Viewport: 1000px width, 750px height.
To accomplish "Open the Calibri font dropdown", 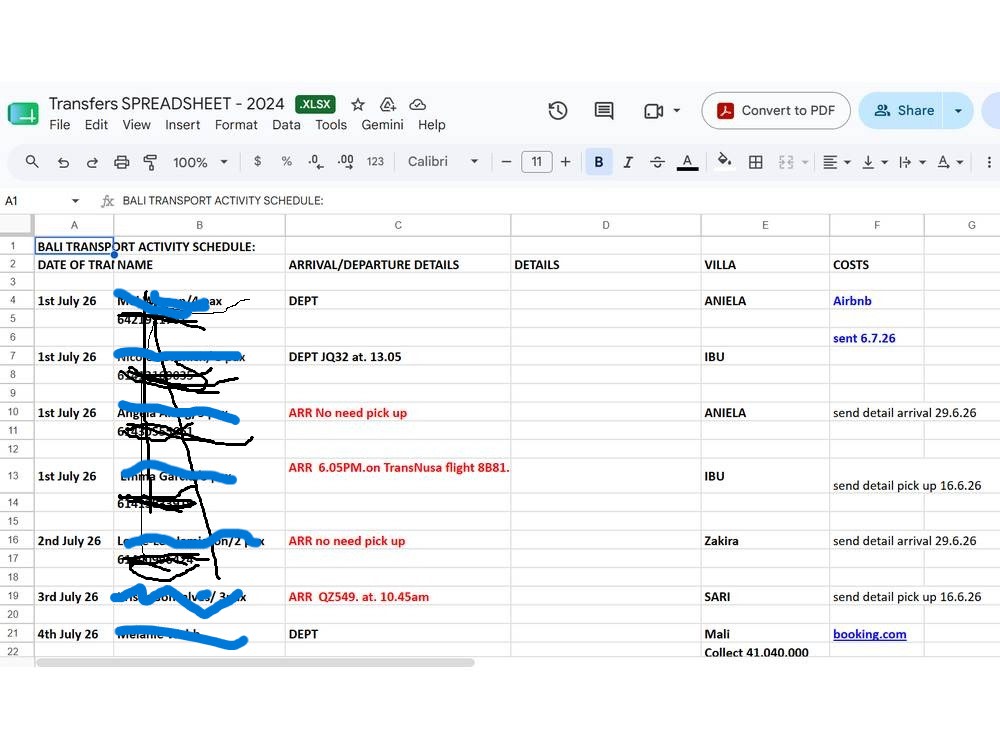I will coord(443,161).
